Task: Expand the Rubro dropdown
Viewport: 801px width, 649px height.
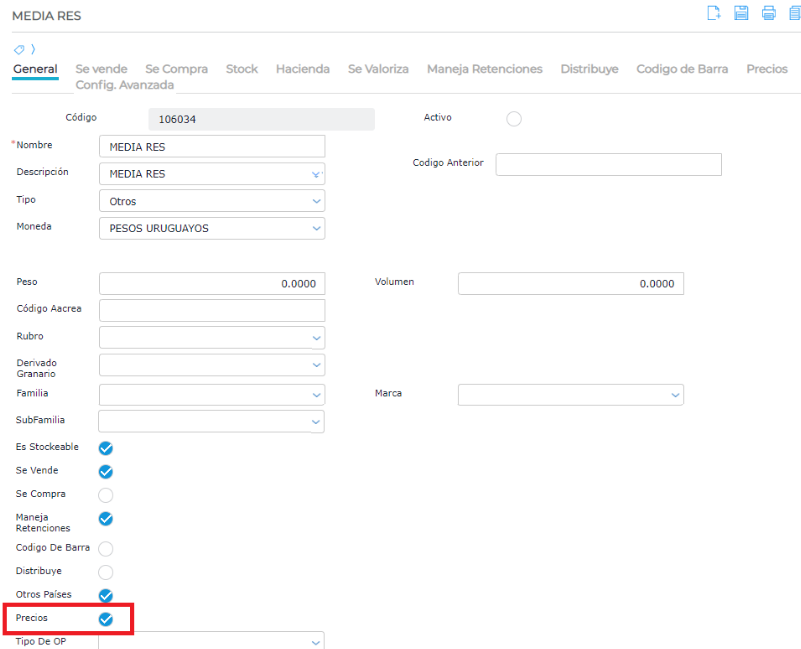Action: point(212,337)
